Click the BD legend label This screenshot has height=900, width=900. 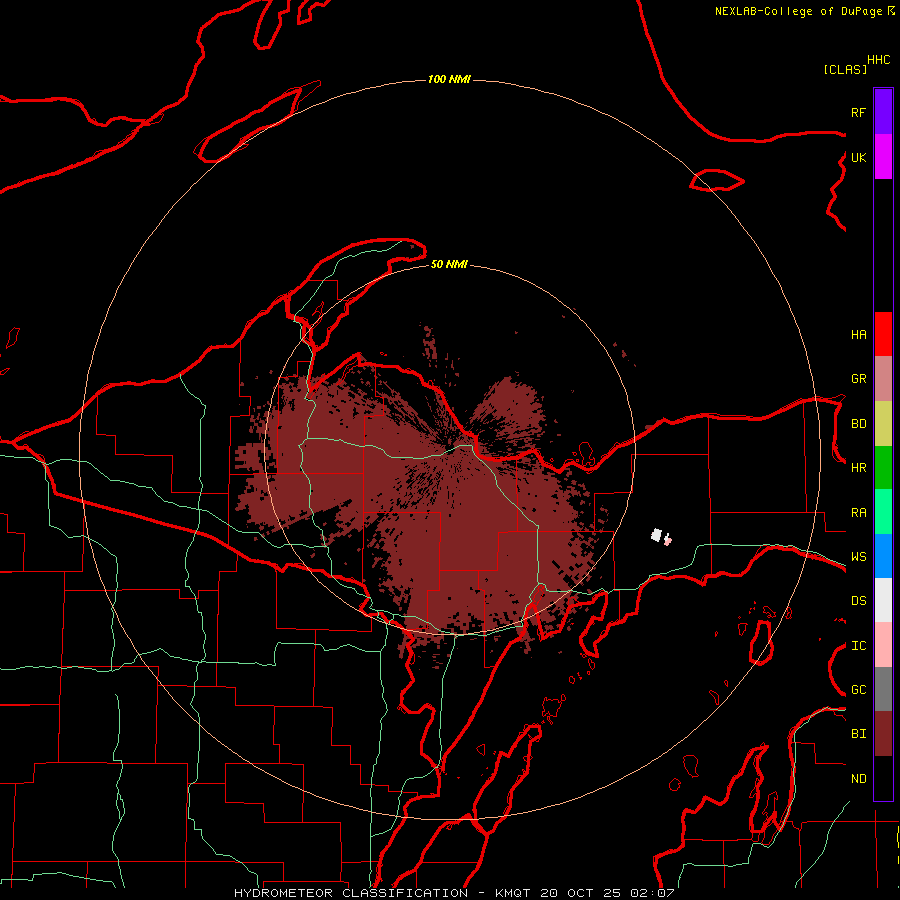(858, 424)
